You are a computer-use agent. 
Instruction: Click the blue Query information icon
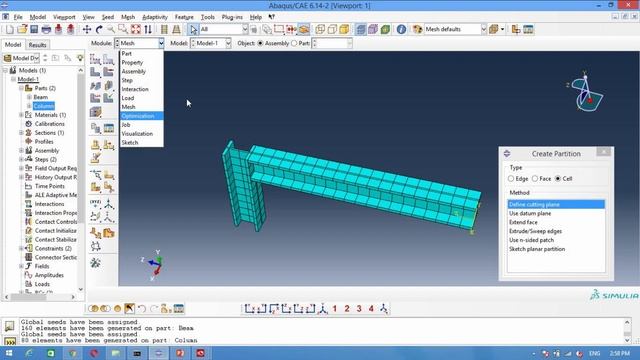click(x=401, y=29)
